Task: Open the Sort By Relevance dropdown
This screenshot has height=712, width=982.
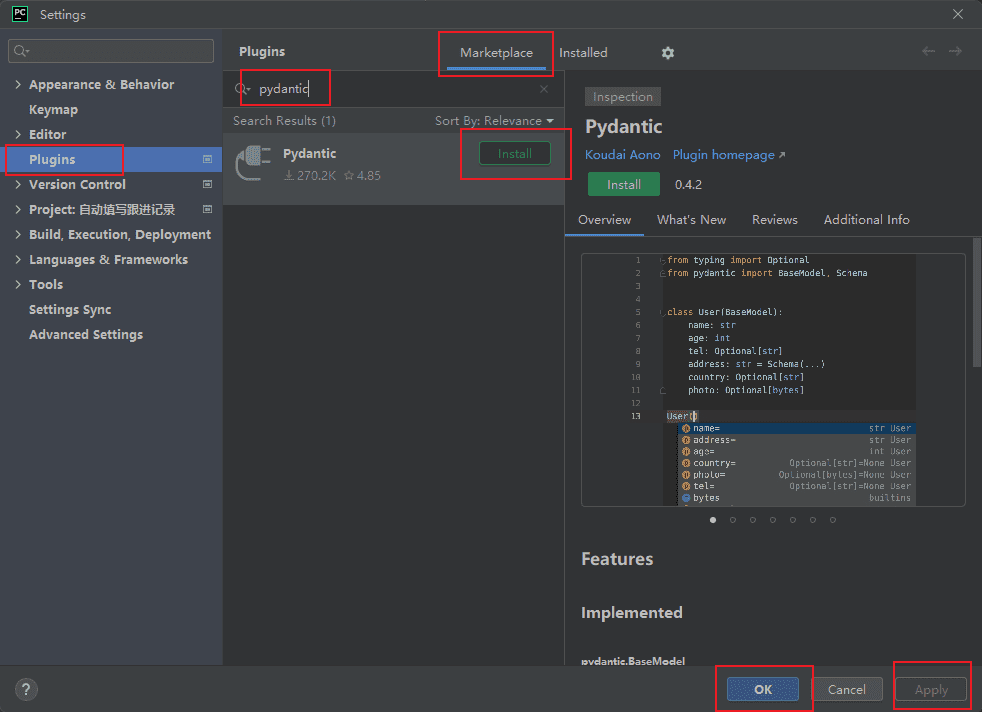Action: [494, 121]
